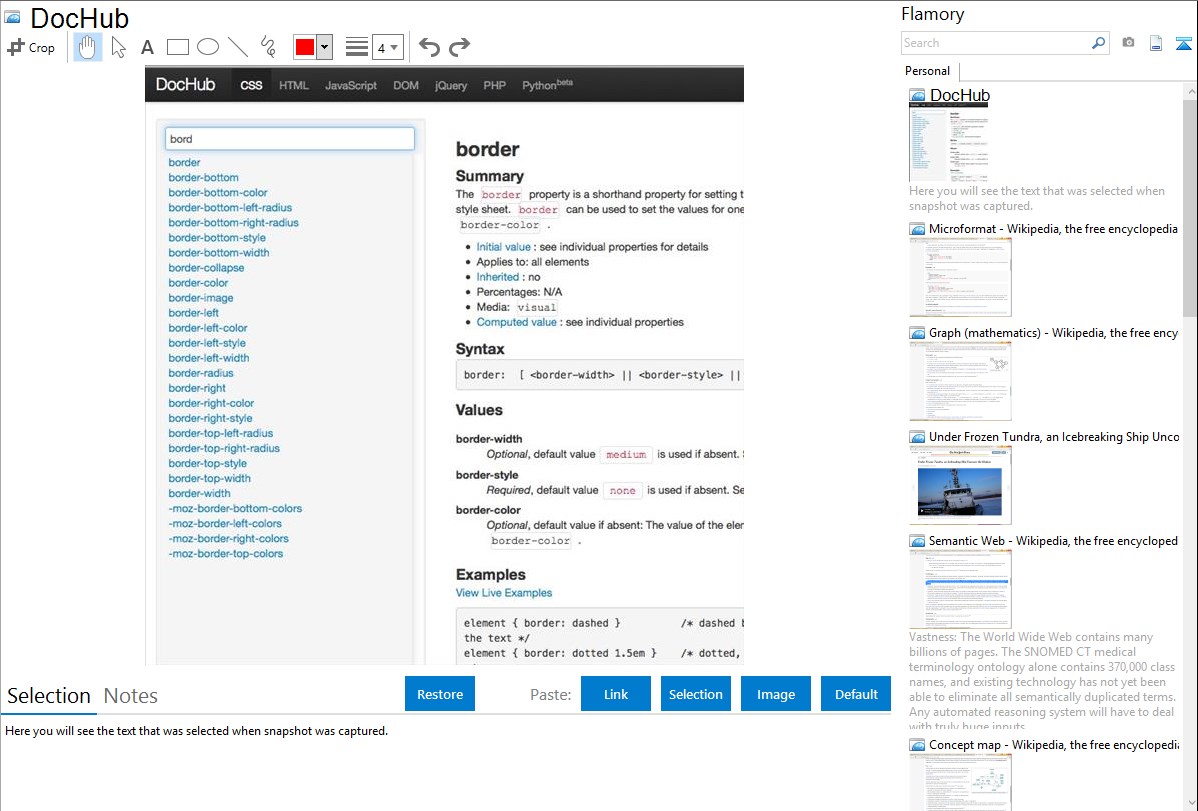1198x811 pixels.
Task: Switch to the Notes tab
Action: [131, 696]
